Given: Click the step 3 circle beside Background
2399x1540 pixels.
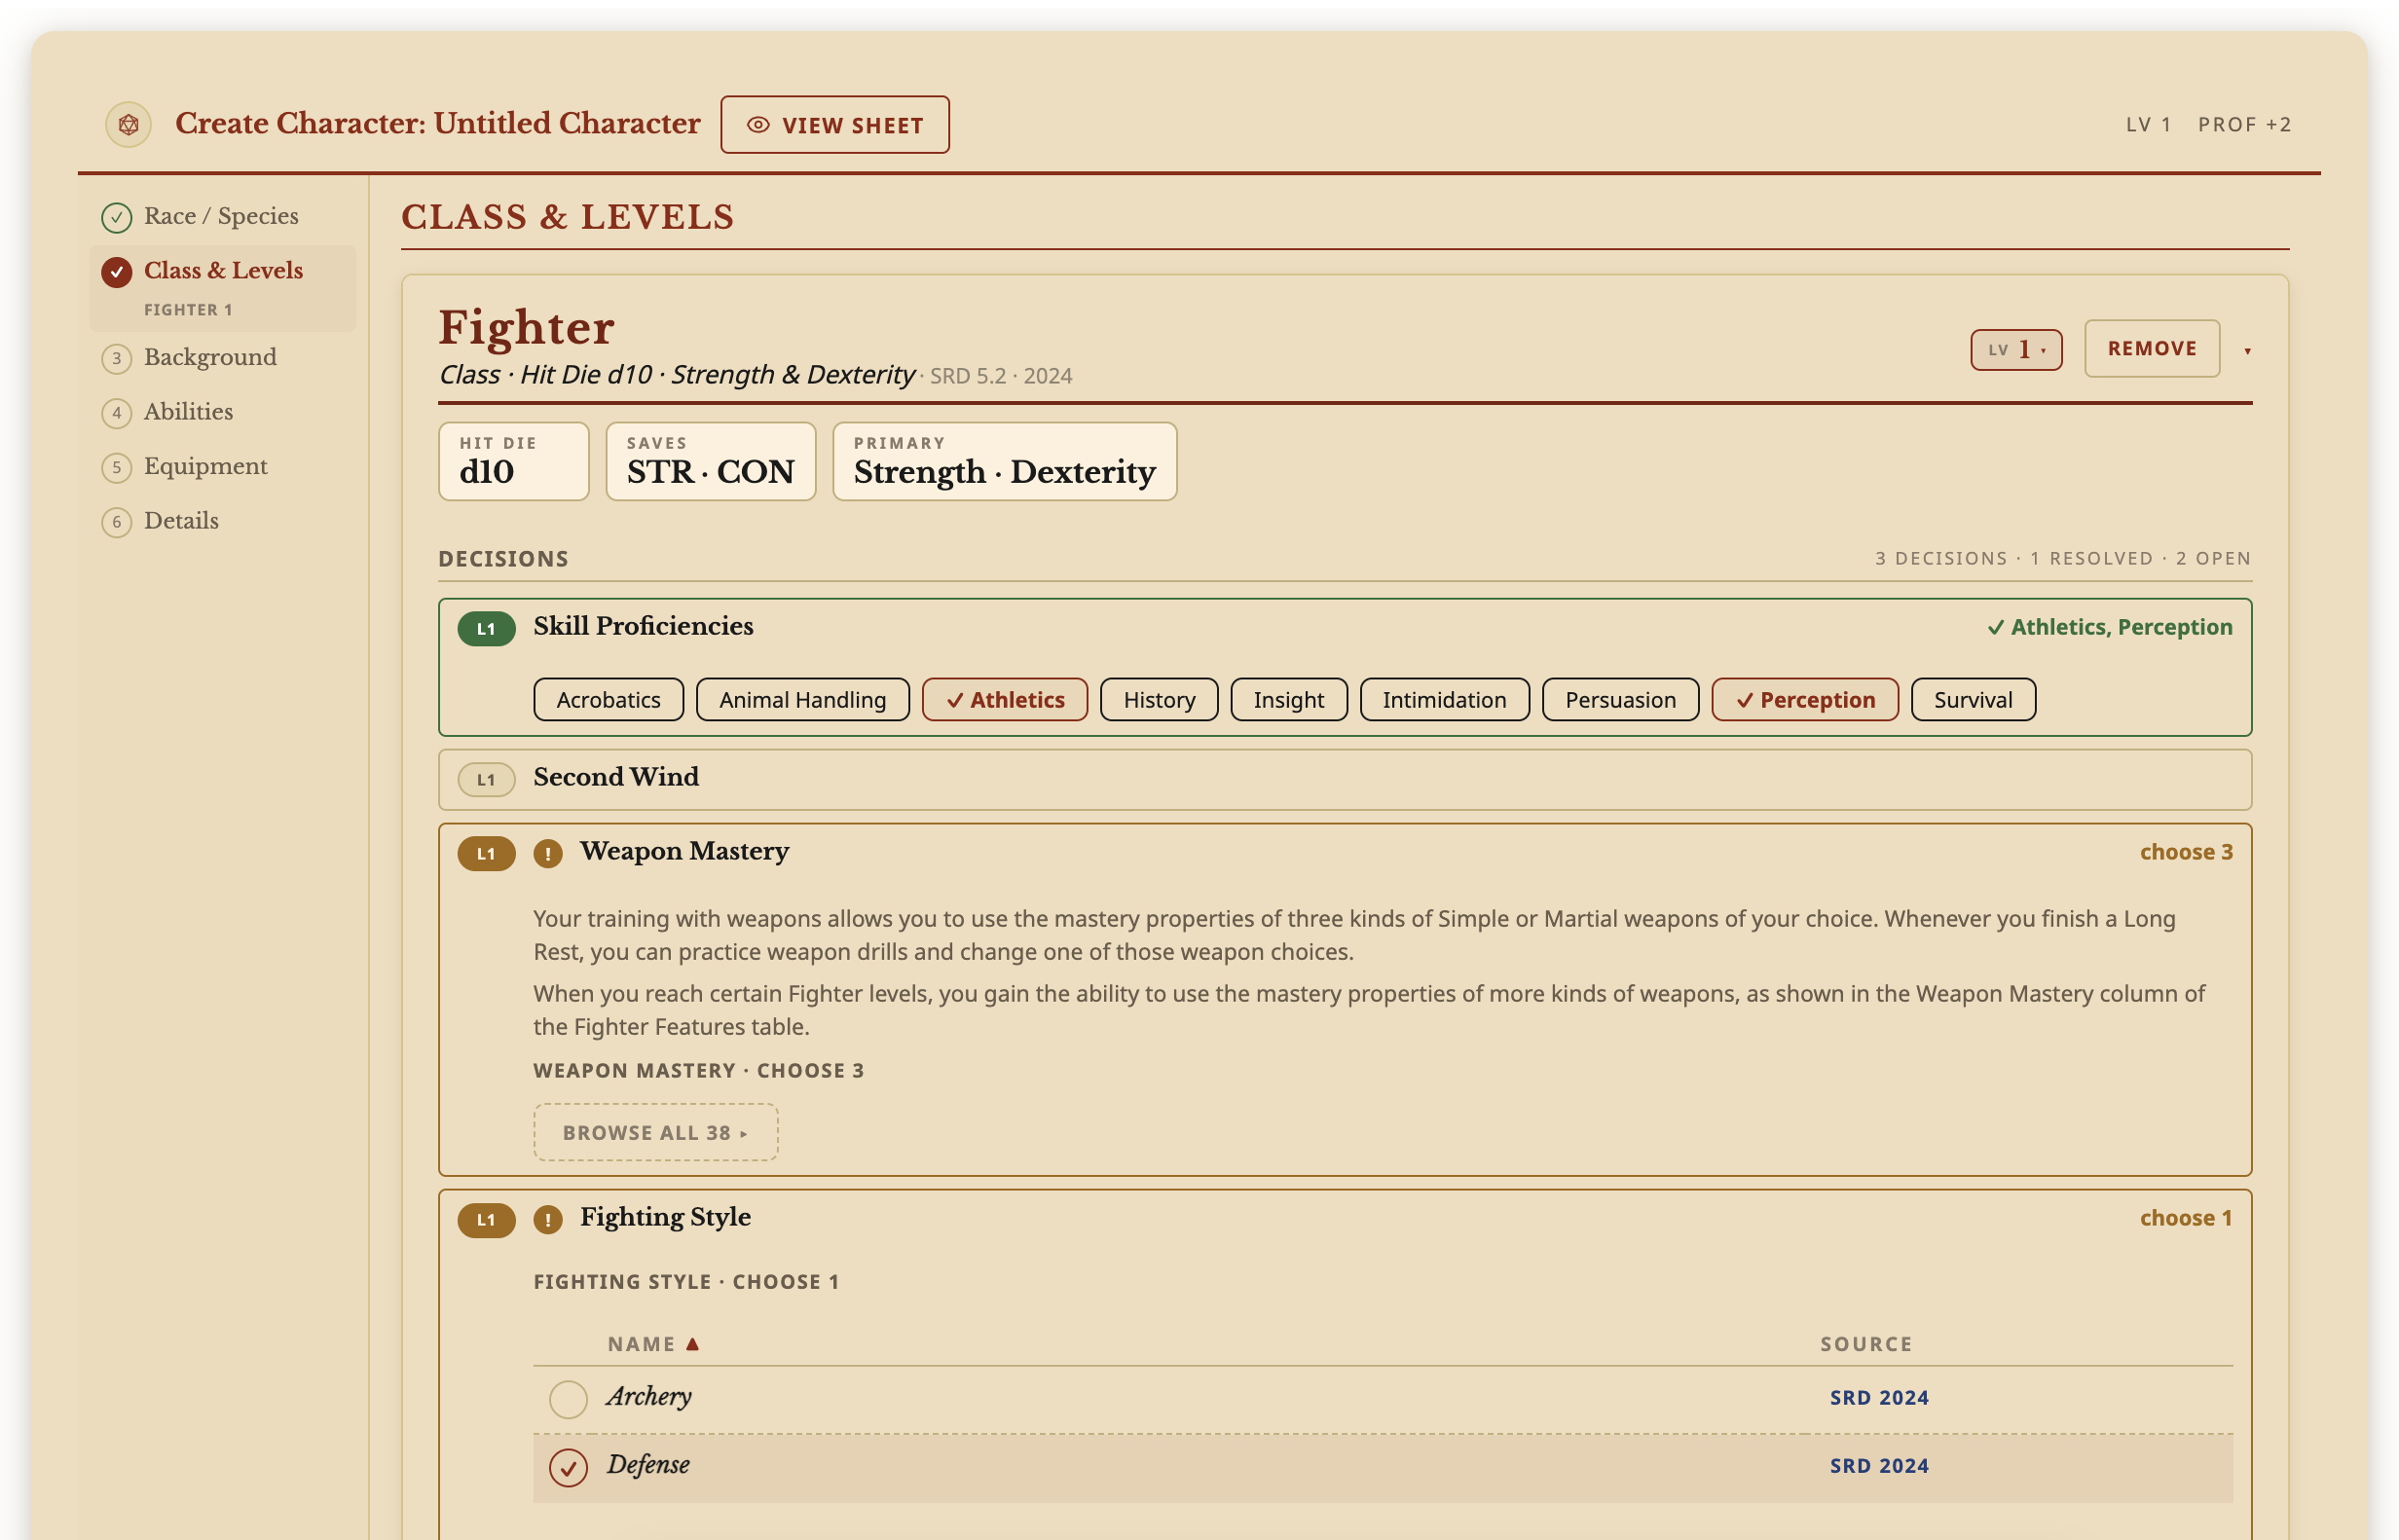Looking at the screenshot, I should [117, 358].
